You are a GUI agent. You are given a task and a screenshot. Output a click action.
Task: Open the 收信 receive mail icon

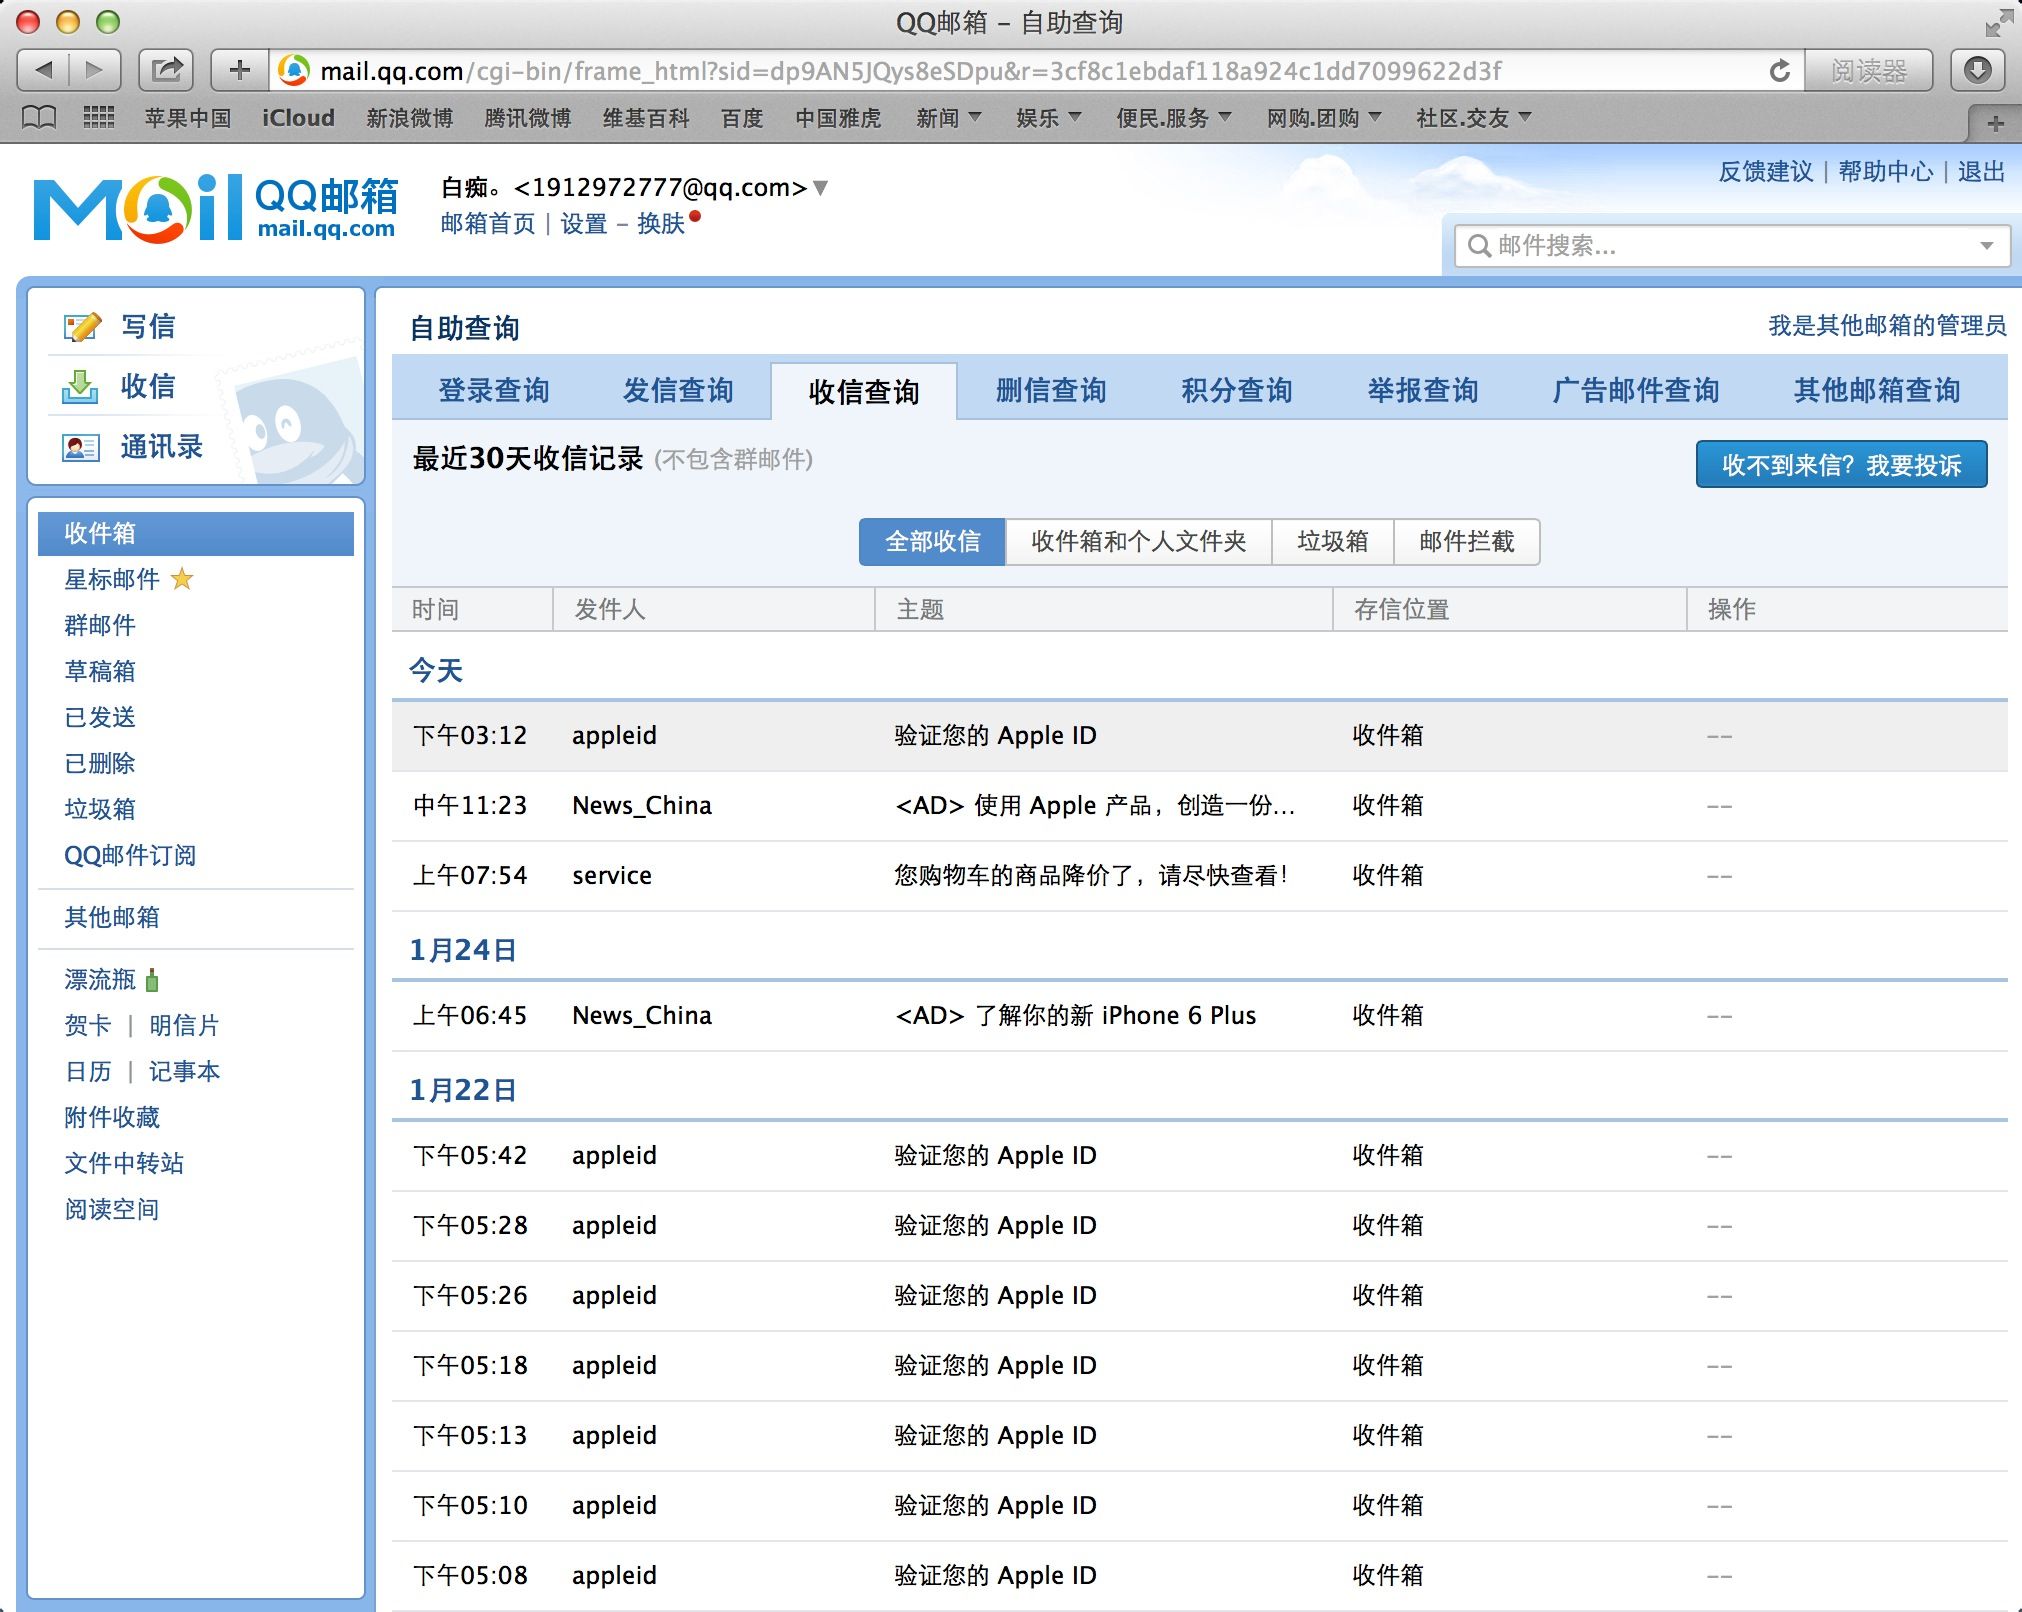click(x=80, y=387)
